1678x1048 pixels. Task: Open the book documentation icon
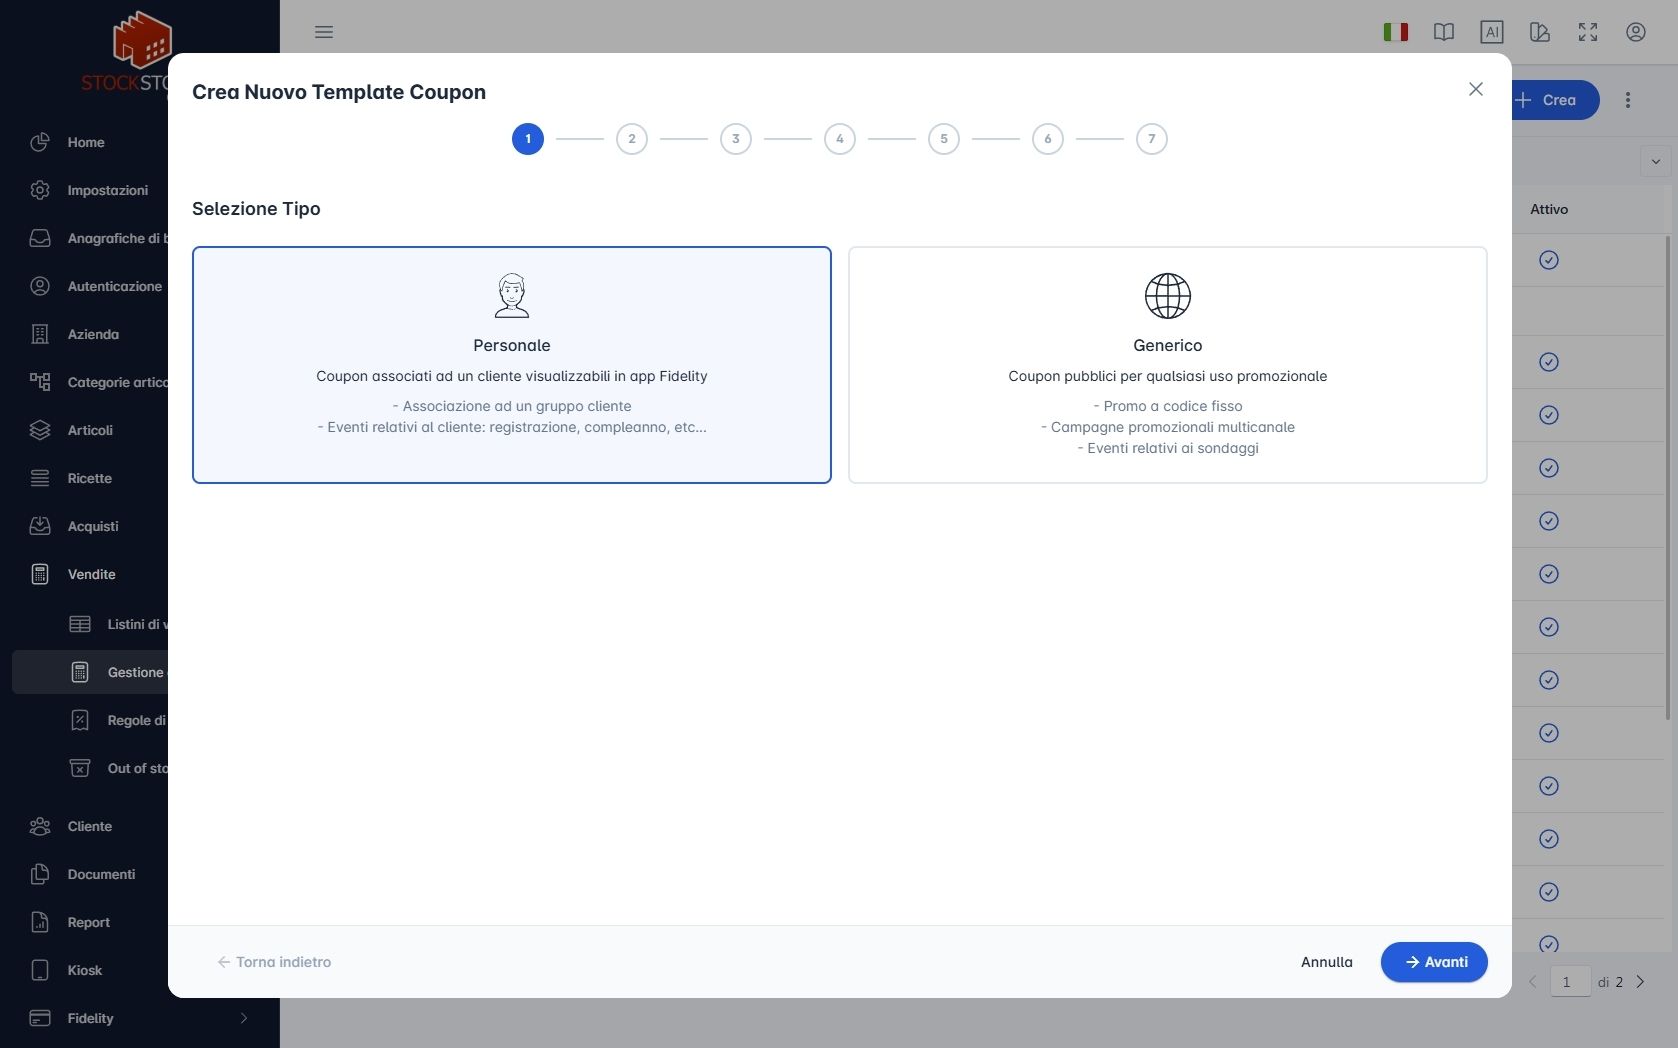tap(1443, 32)
